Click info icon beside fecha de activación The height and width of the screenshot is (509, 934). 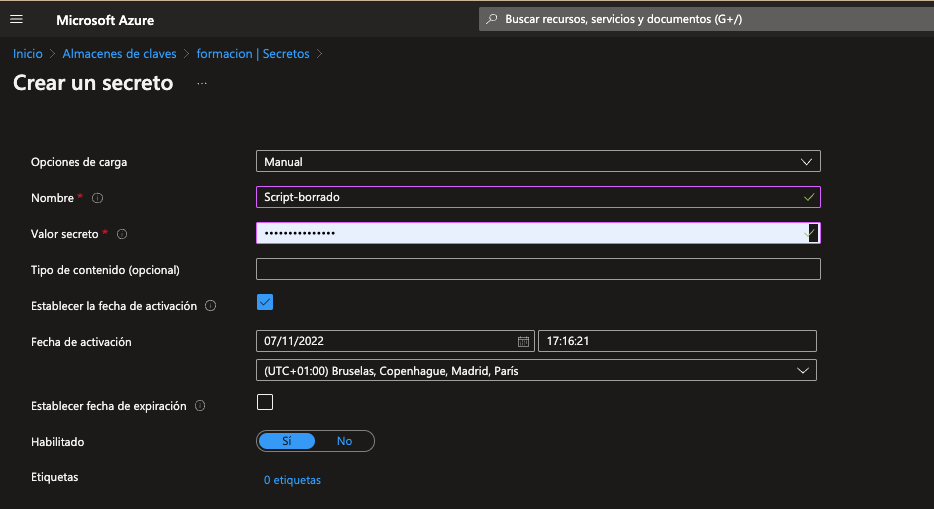(210, 306)
